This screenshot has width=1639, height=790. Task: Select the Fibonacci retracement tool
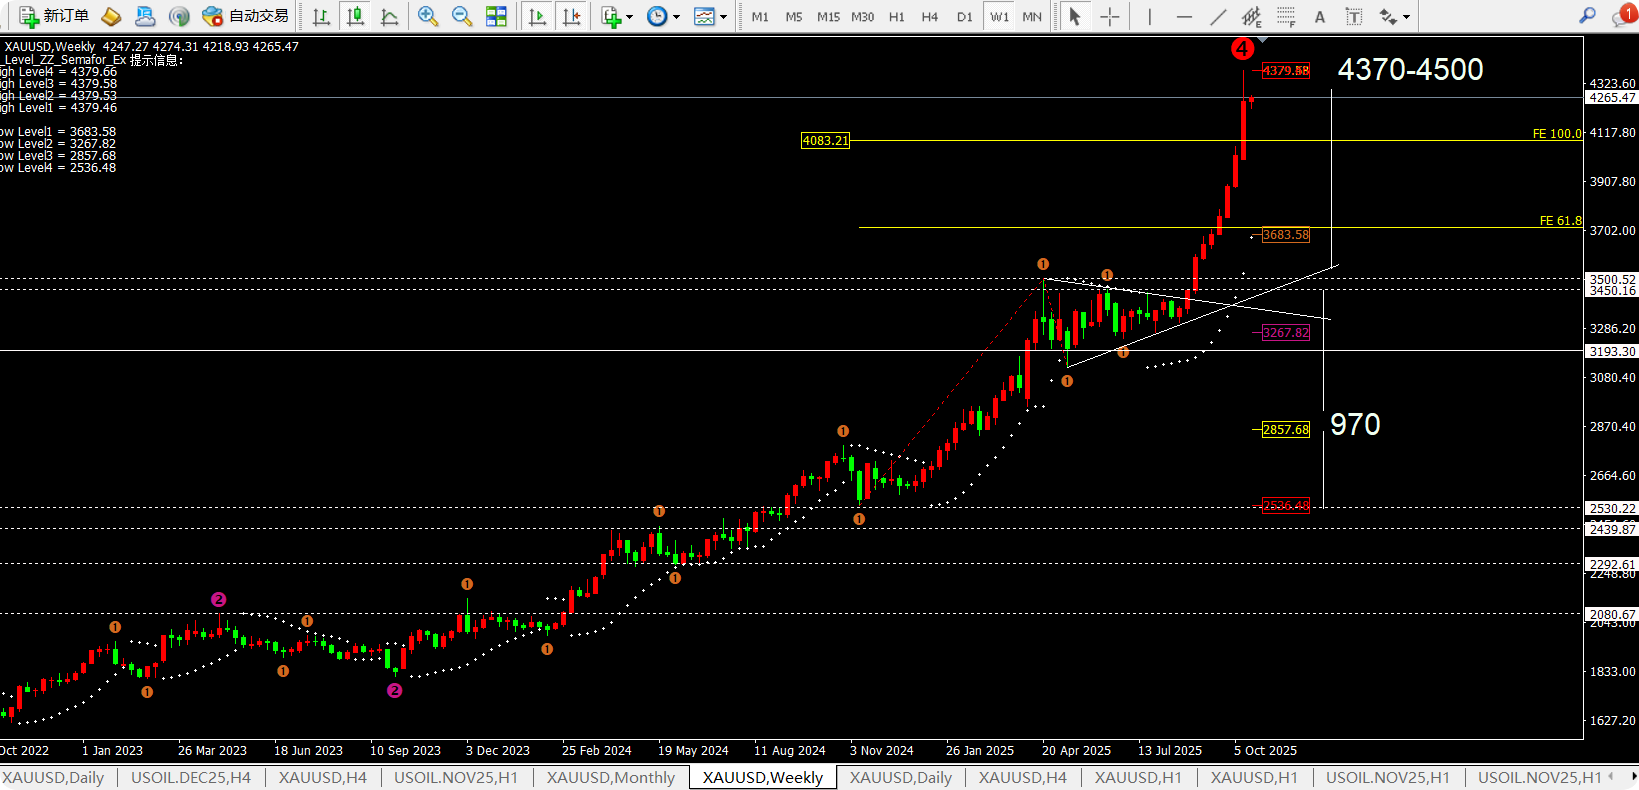pos(1286,16)
